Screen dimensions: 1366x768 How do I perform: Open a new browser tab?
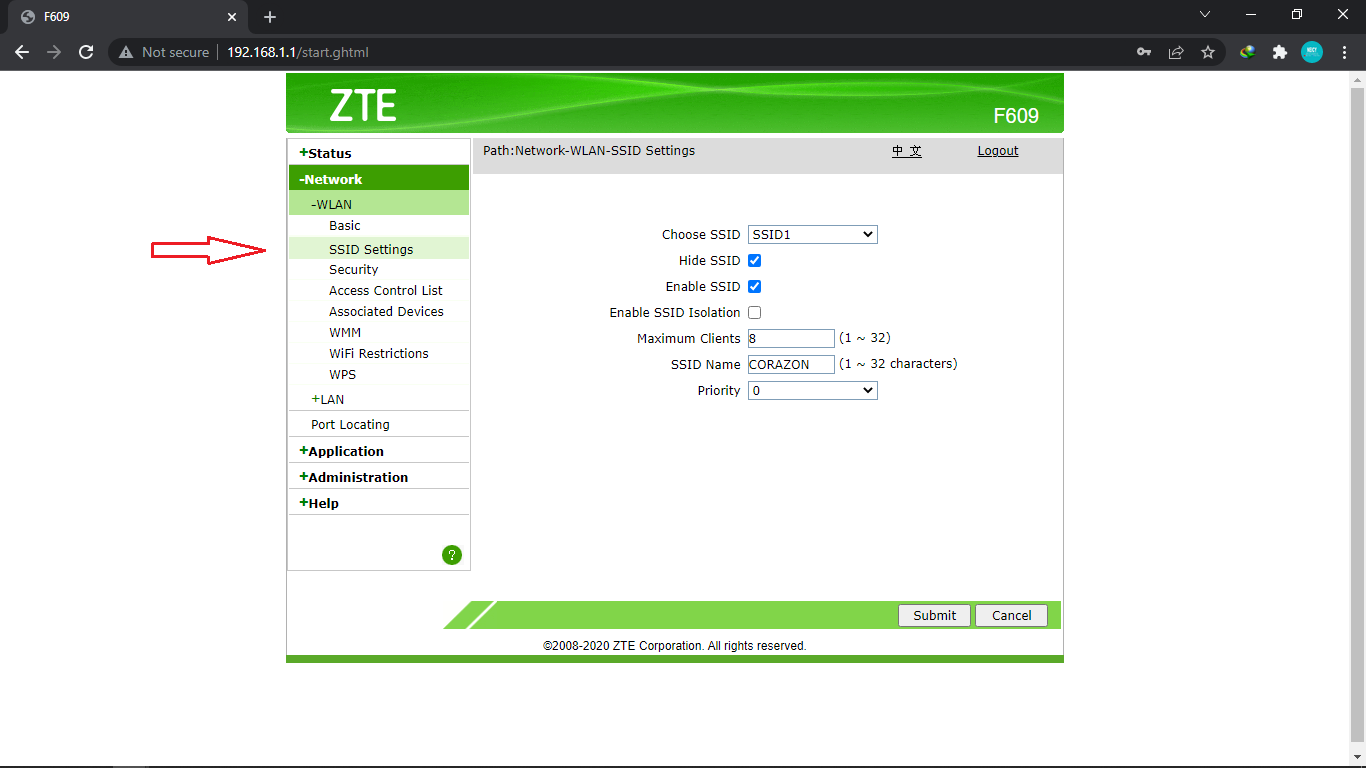tap(270, 17)
